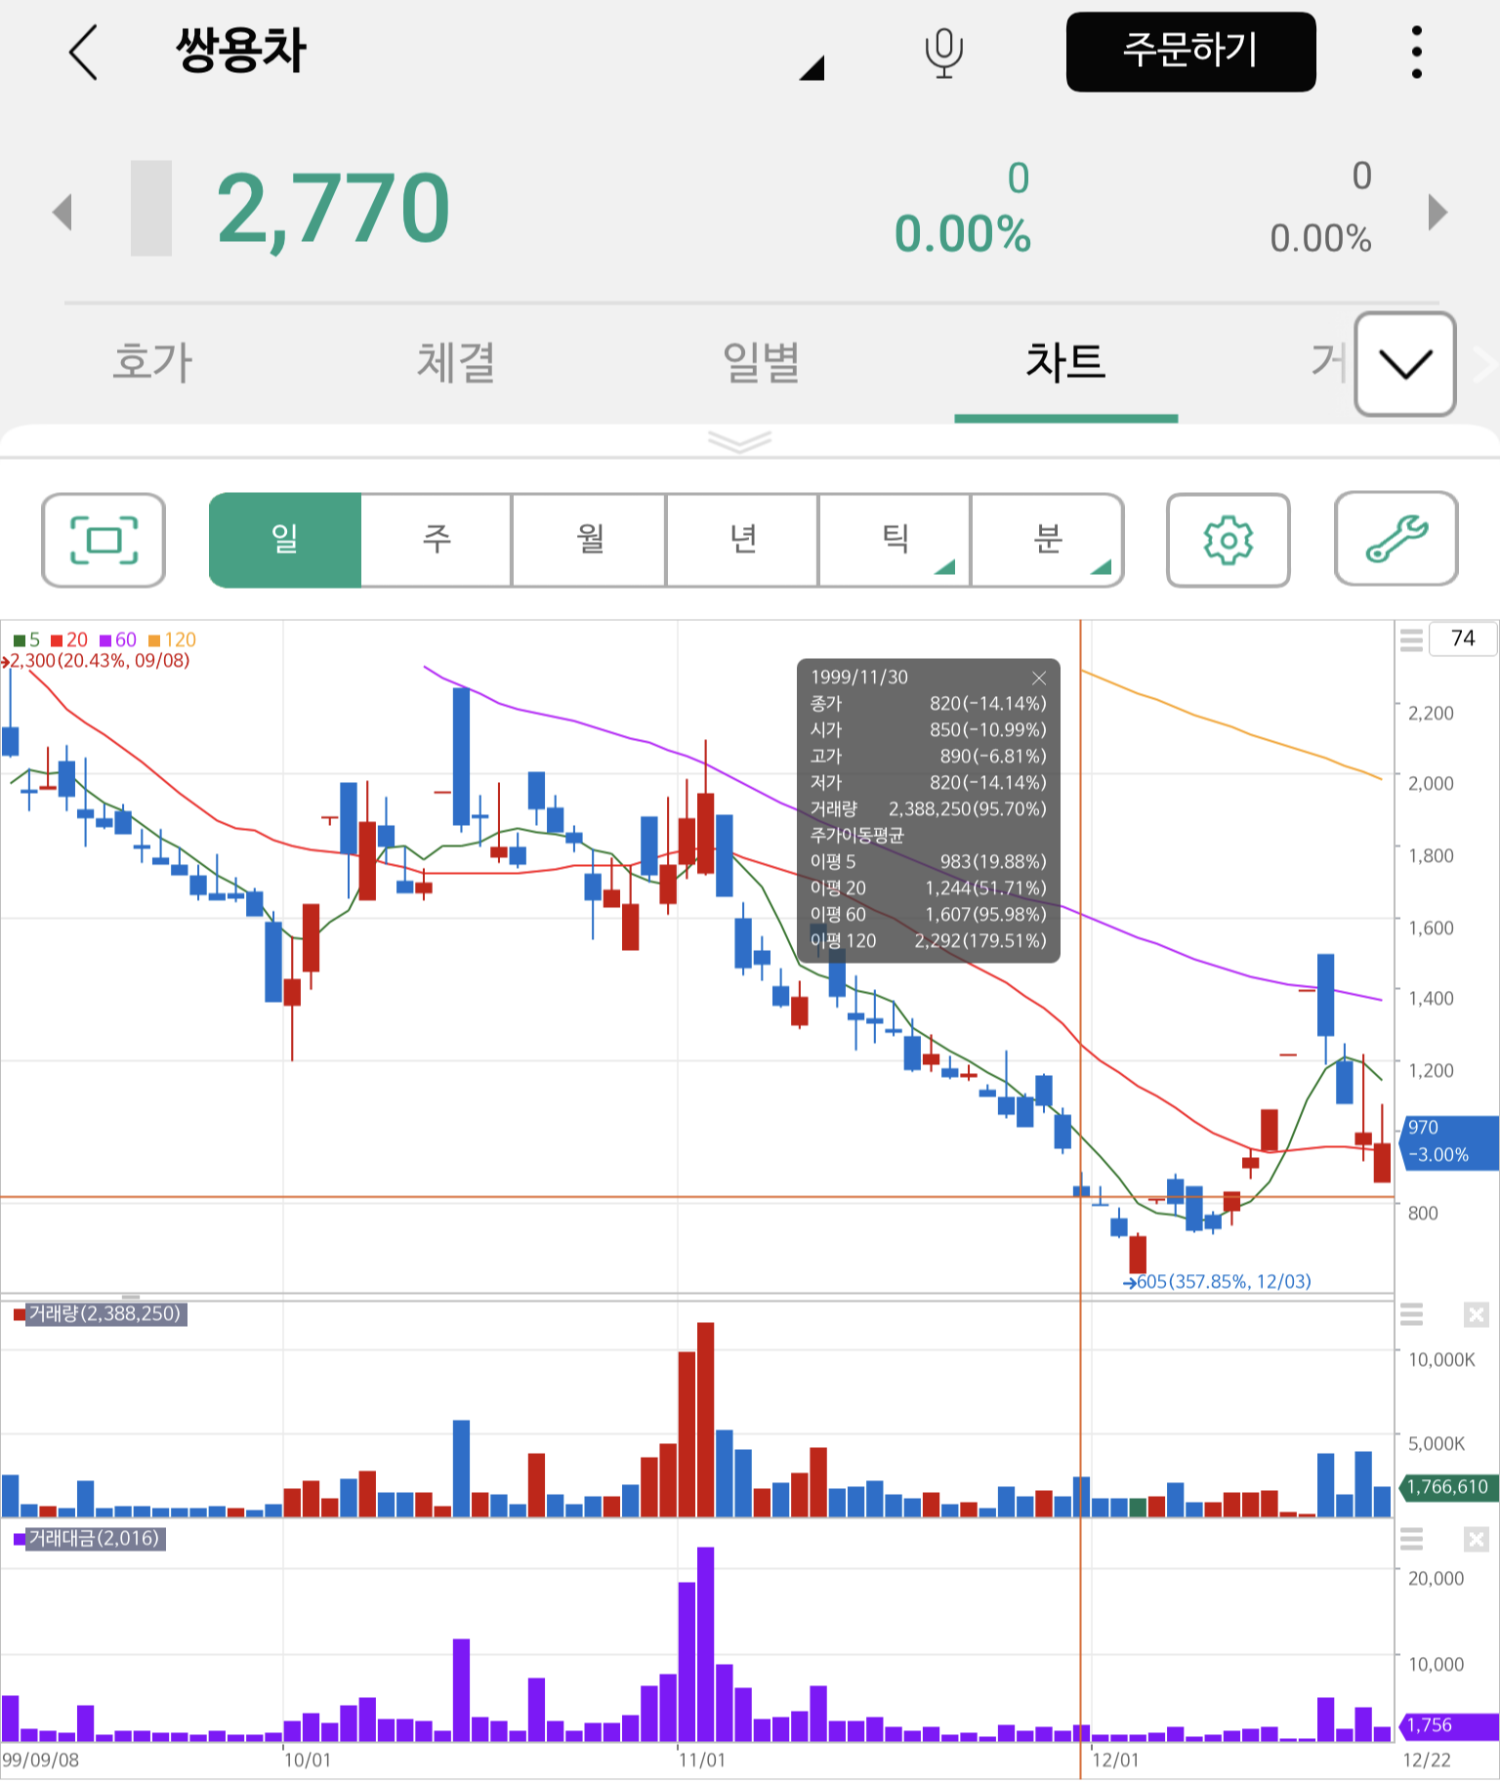
Task: Open volume panel hamburger menu icon
Action: pos(1411,1314)
